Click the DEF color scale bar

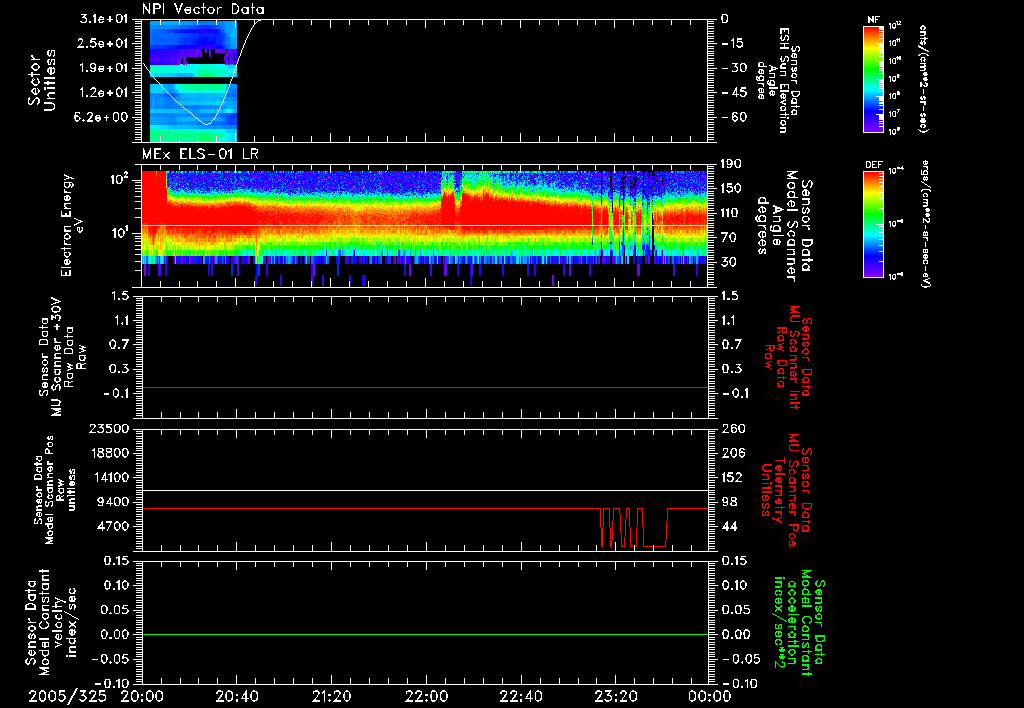[873, 224]
